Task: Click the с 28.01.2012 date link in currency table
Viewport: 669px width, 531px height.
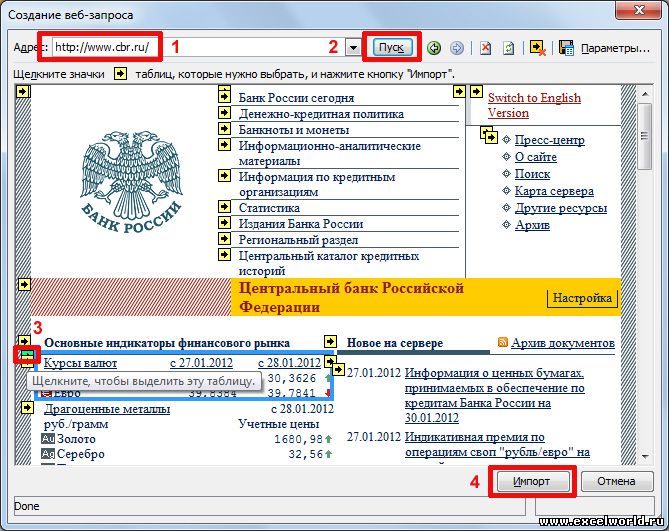Action: pos(289,363)
